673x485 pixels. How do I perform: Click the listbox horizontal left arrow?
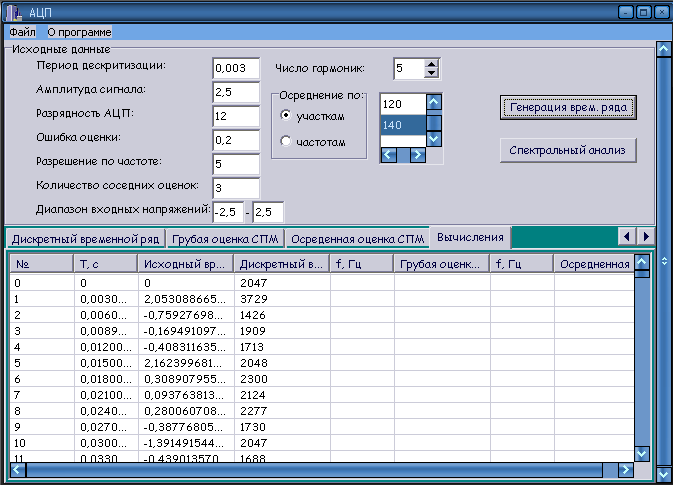[389, 155]
